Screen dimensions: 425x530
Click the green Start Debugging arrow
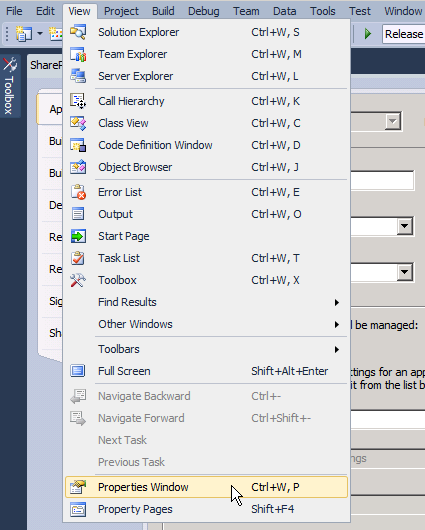[368, 34]
